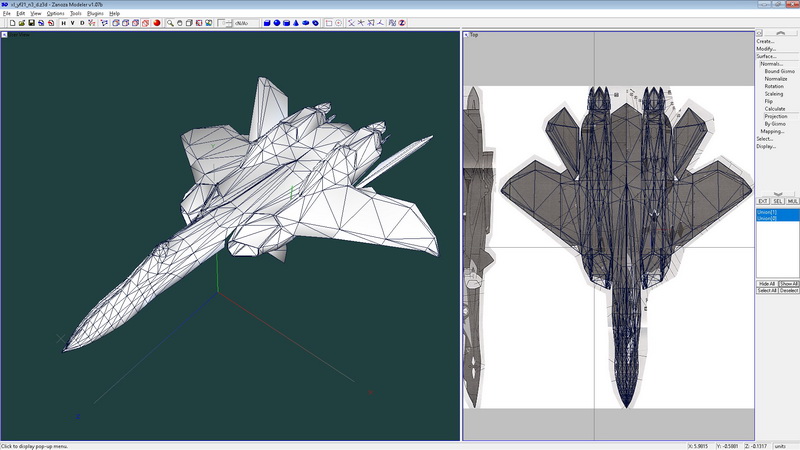Open the Plugins menu
The width and height of the screenshot is (800, 450).
pyautogui.click(x=95, y=13)
